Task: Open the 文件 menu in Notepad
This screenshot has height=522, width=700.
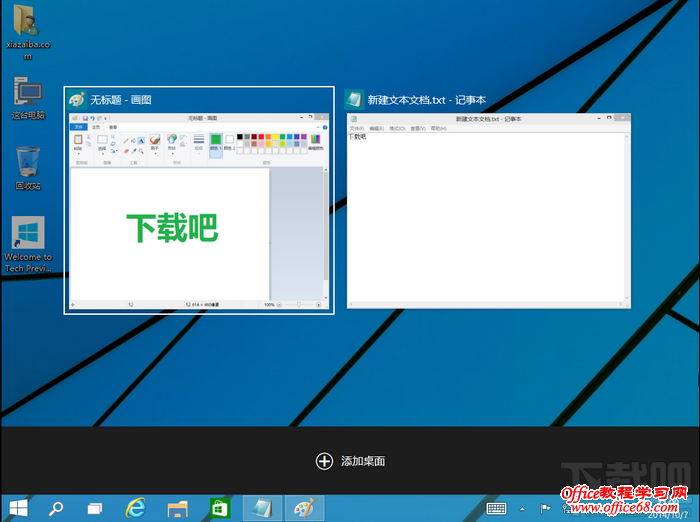Action: pos(356,129)
